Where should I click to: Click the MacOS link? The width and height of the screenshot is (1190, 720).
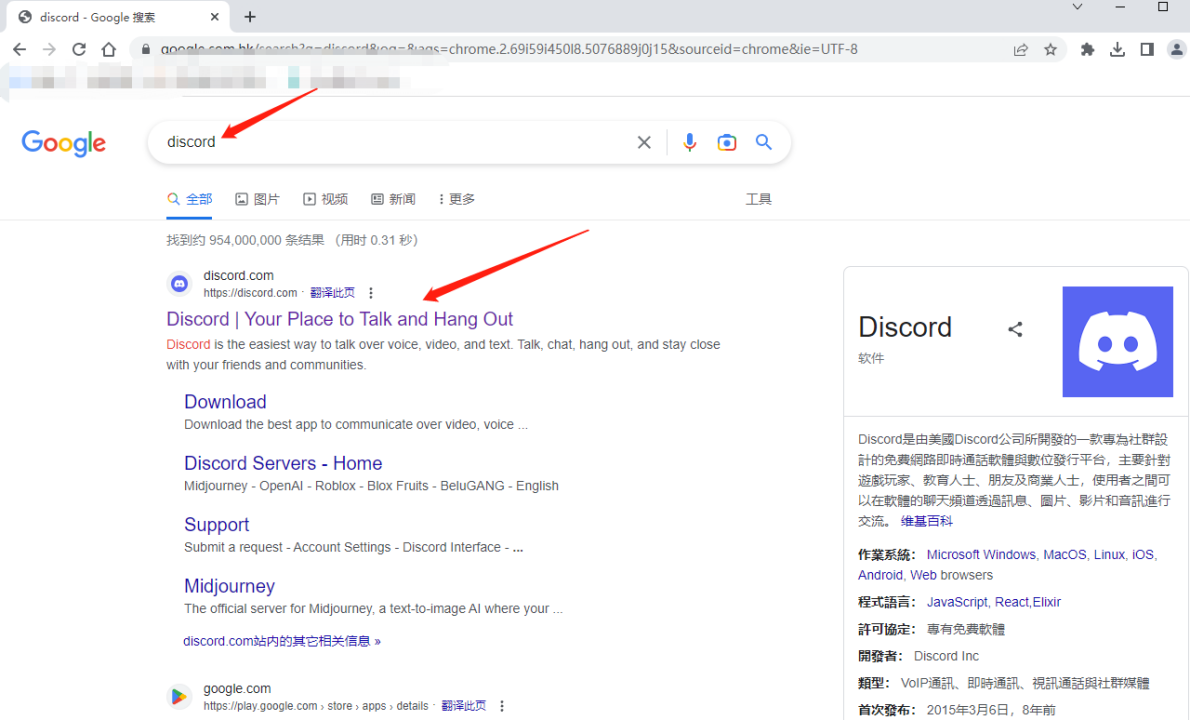pos(1064,555)
